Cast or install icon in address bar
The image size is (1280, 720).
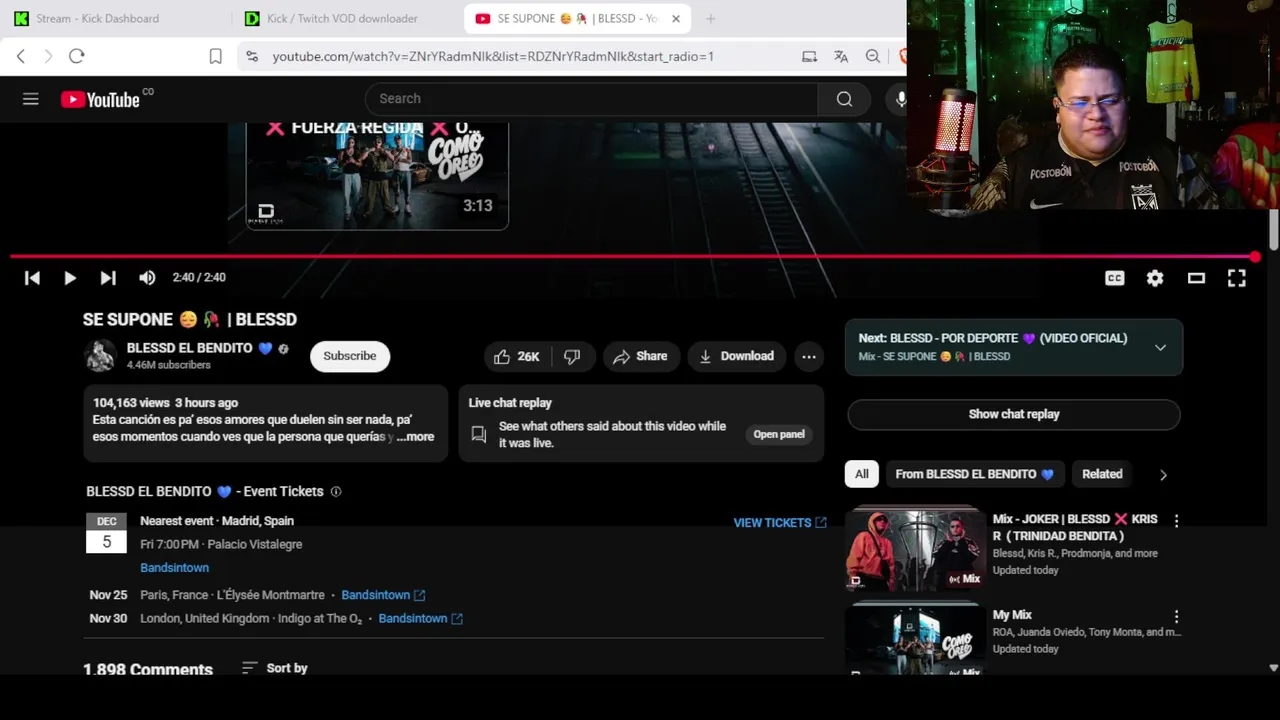(809, 57)
